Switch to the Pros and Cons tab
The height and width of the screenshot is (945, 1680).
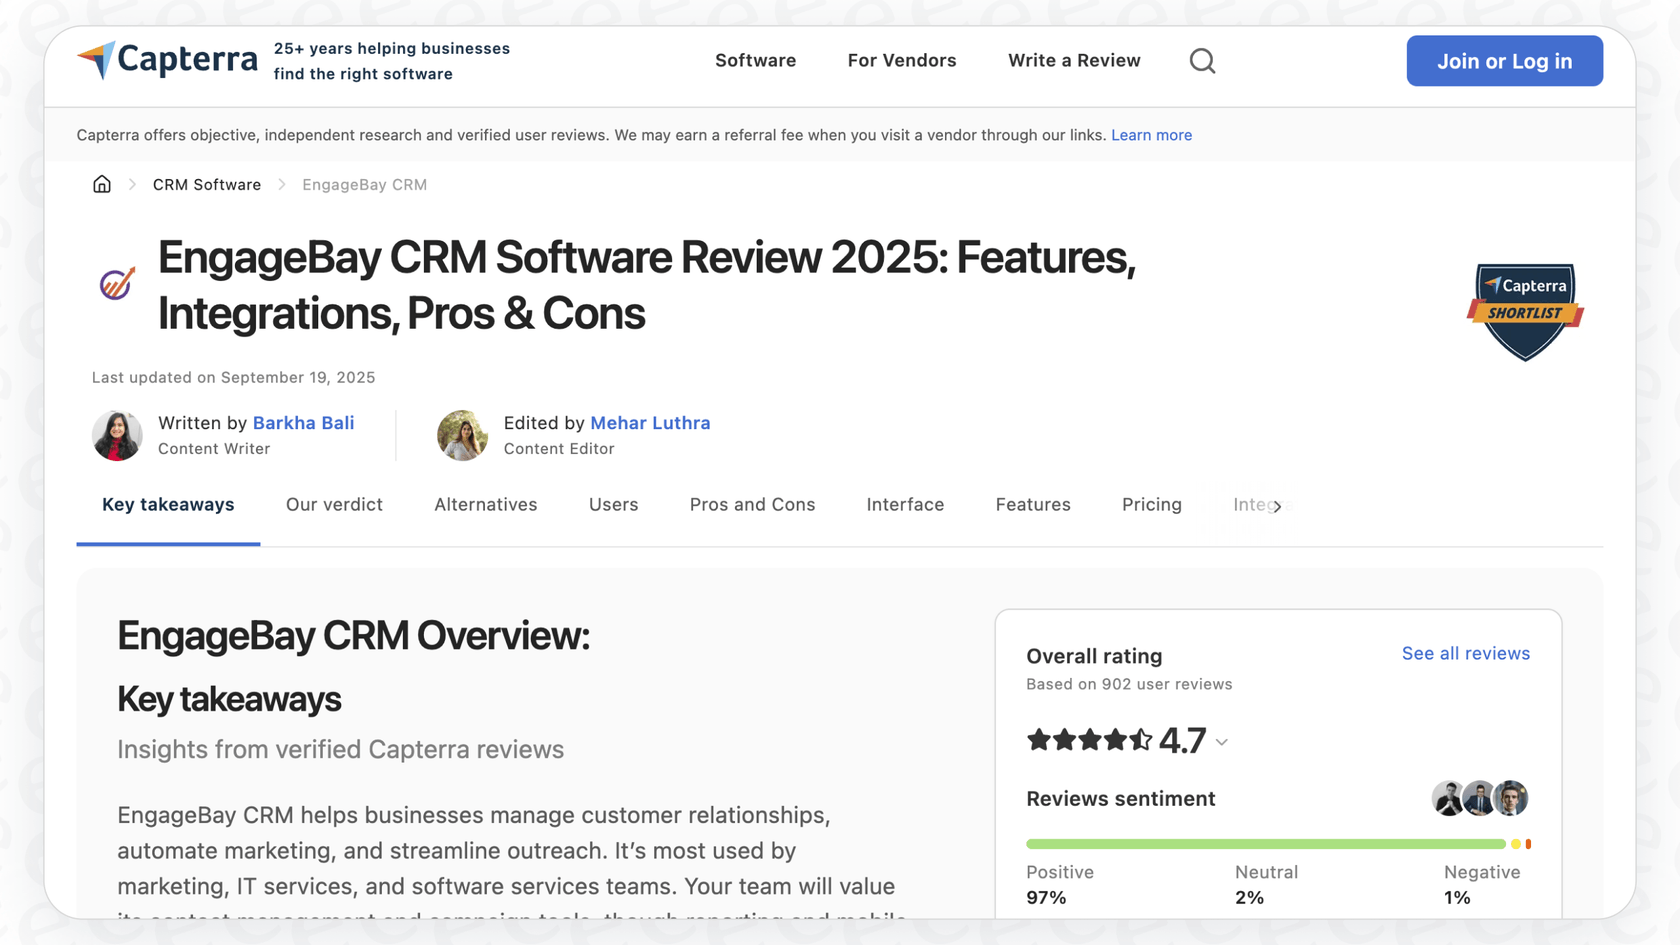(x=752, y=505)
